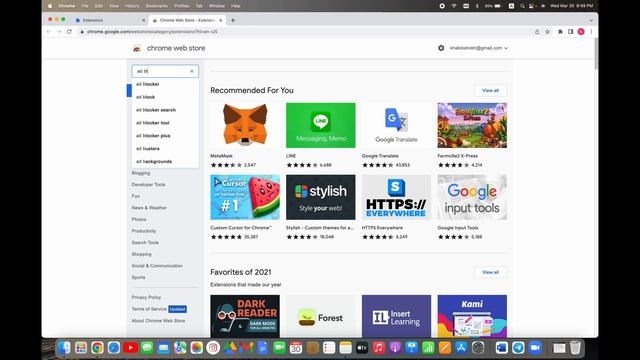
Task: Click View all for Recommended For You
Action: (490, 91)
